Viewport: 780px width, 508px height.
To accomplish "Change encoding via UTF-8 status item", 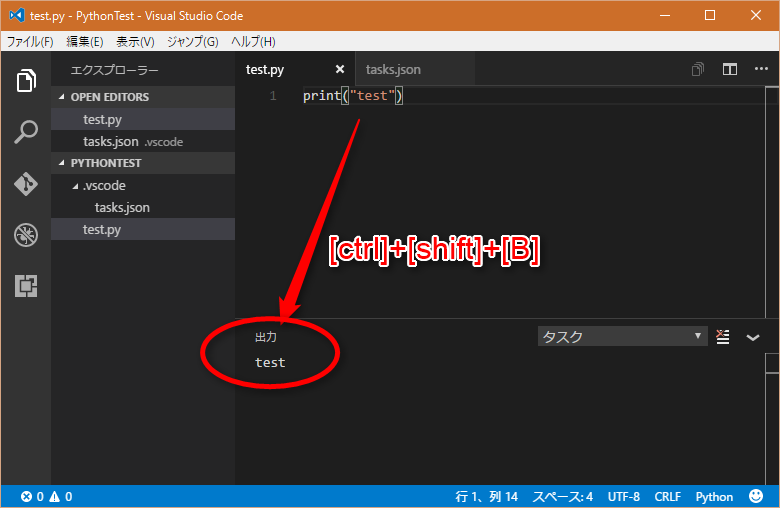I will pos(624,497).
